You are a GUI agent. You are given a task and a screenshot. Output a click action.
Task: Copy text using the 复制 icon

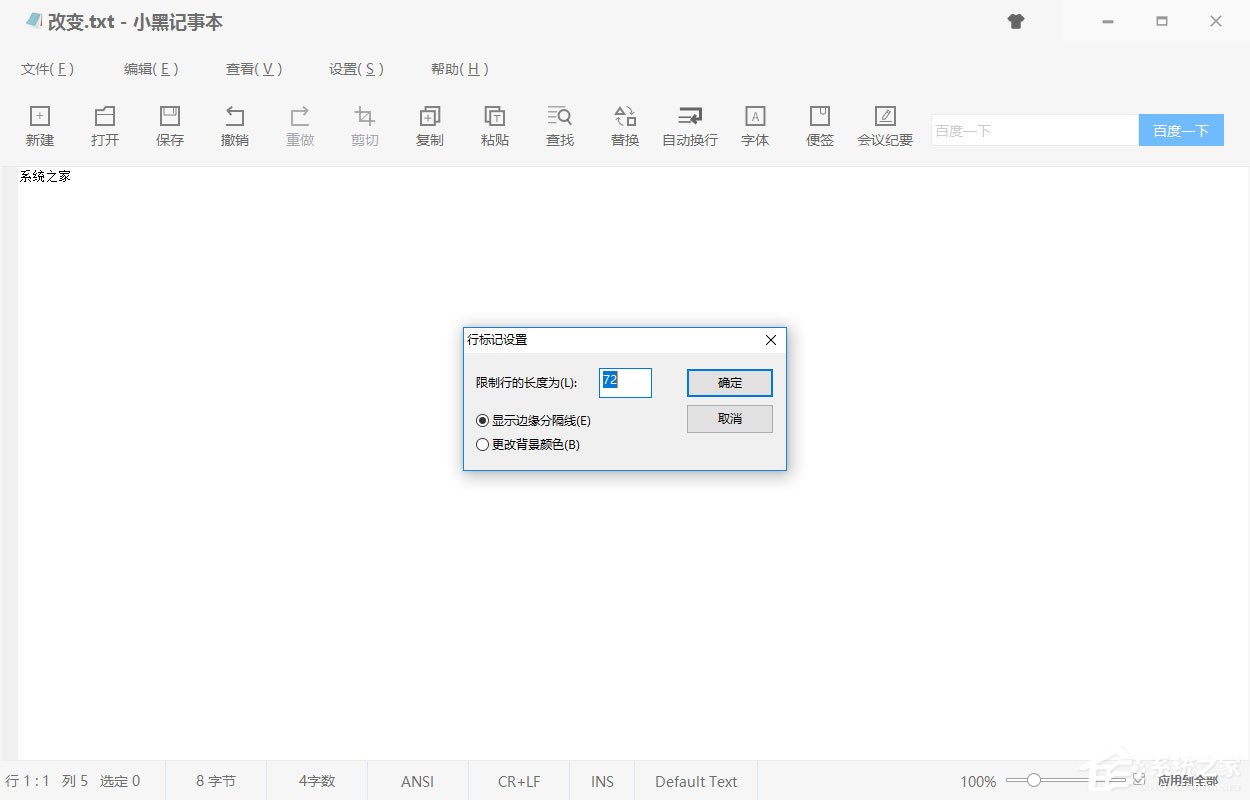click(x=430, y=126)
